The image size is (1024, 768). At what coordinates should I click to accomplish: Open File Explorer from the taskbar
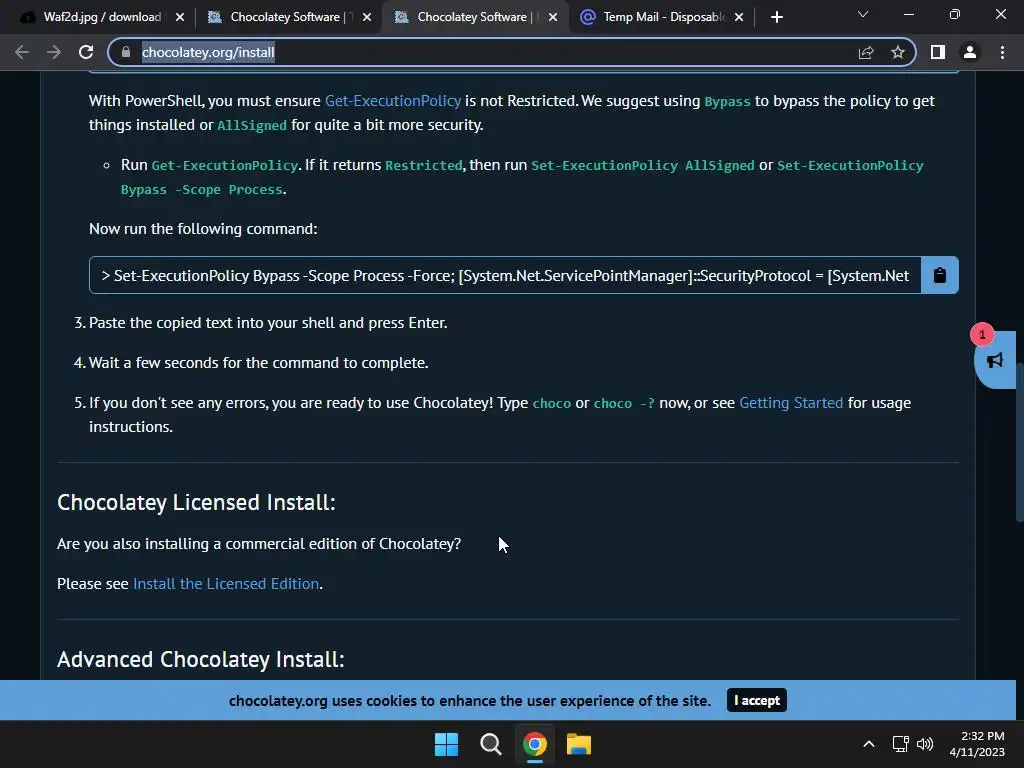coord(579,744)
